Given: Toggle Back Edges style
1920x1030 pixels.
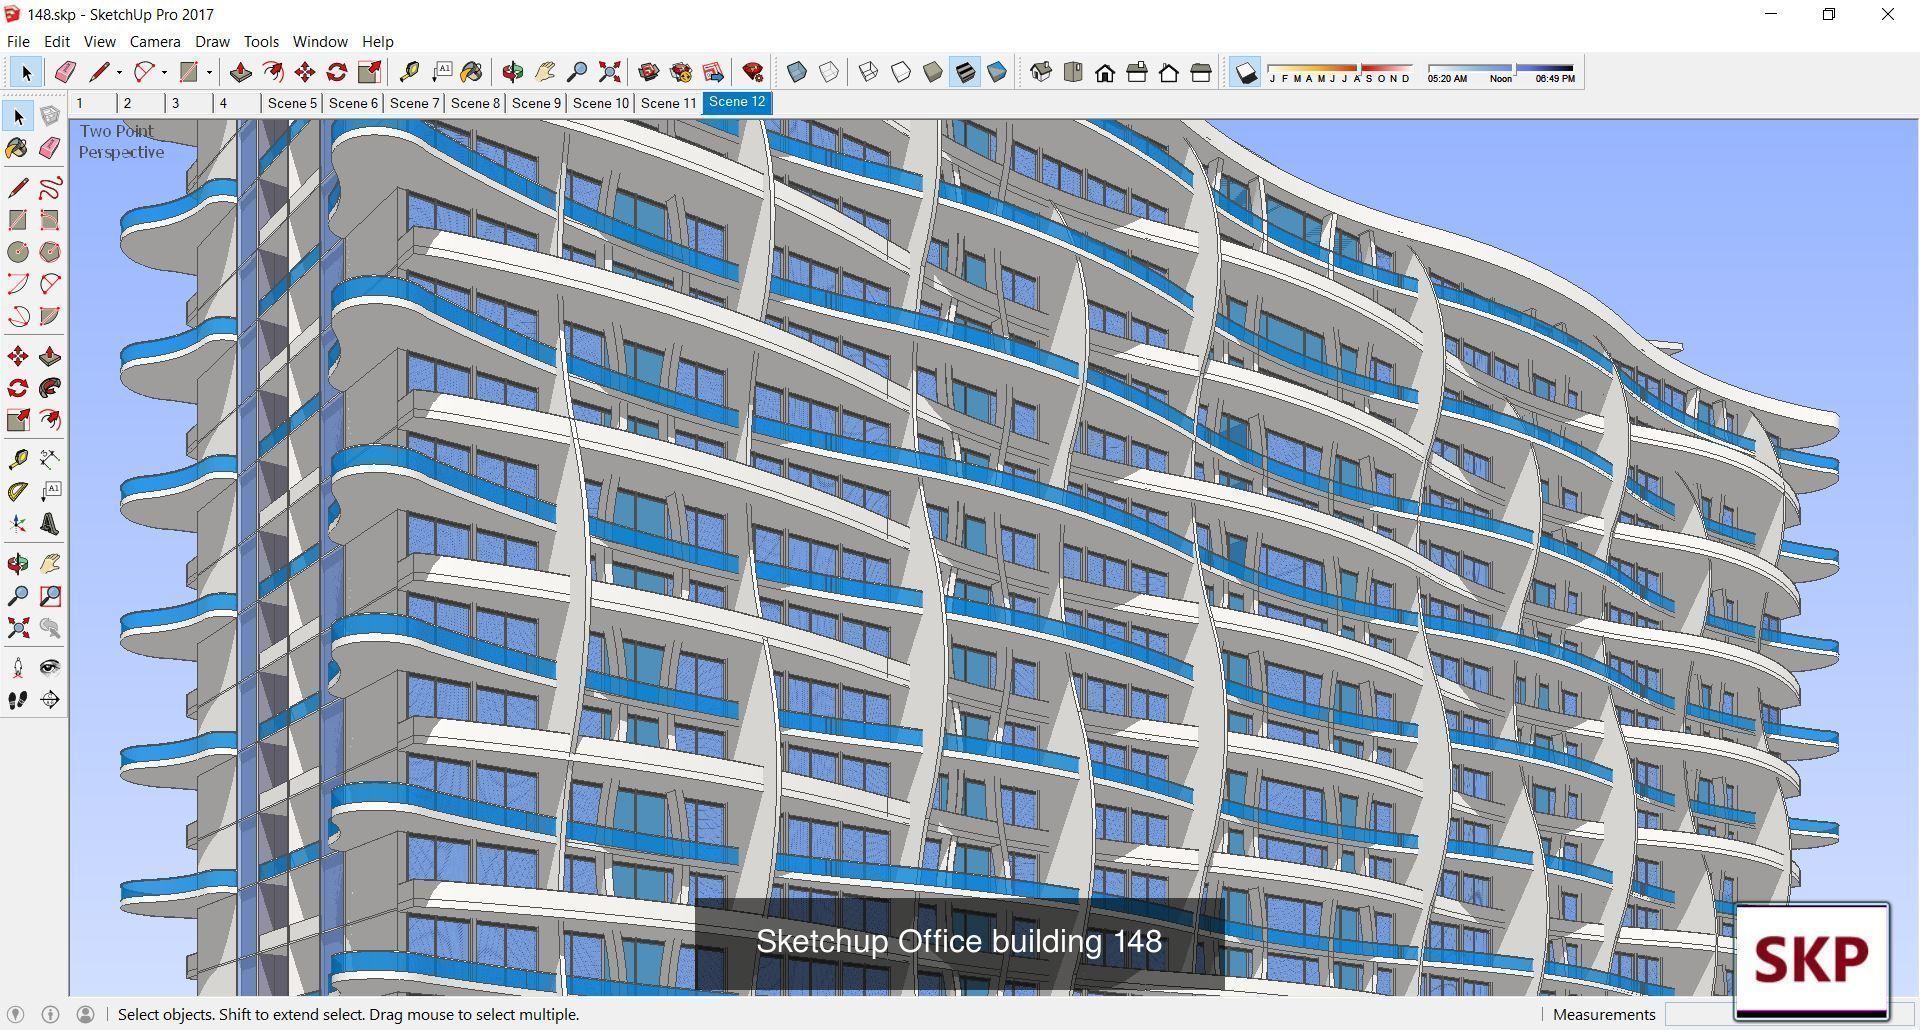Looking at the screenshot, I should click(x=829, y=72).
